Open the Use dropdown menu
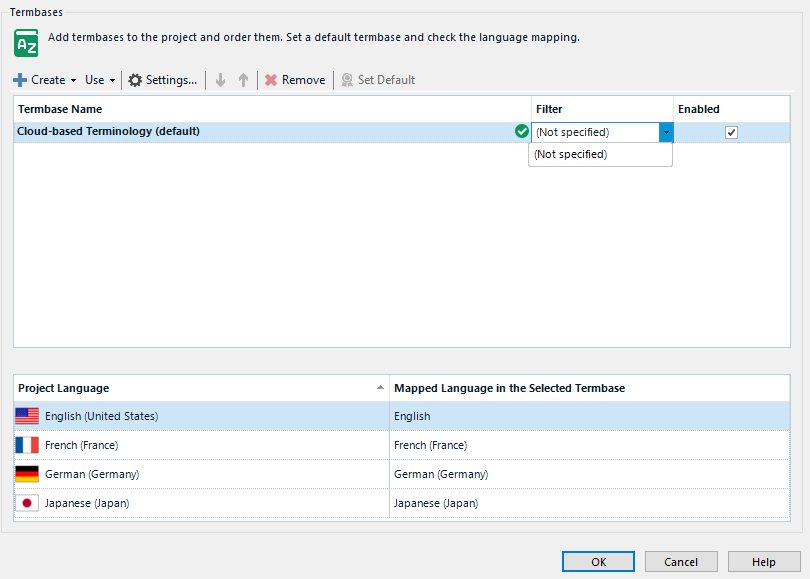Viewport: 810px width, 579px height. [96, 80]
